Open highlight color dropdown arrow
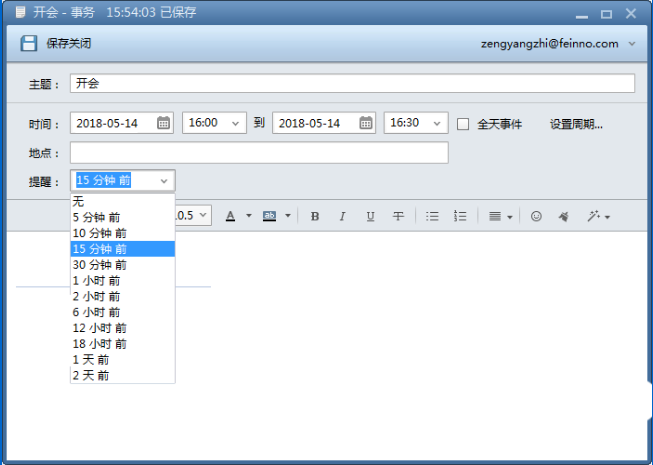The height and width of the screenshot is (465, 653). [288, 216]
